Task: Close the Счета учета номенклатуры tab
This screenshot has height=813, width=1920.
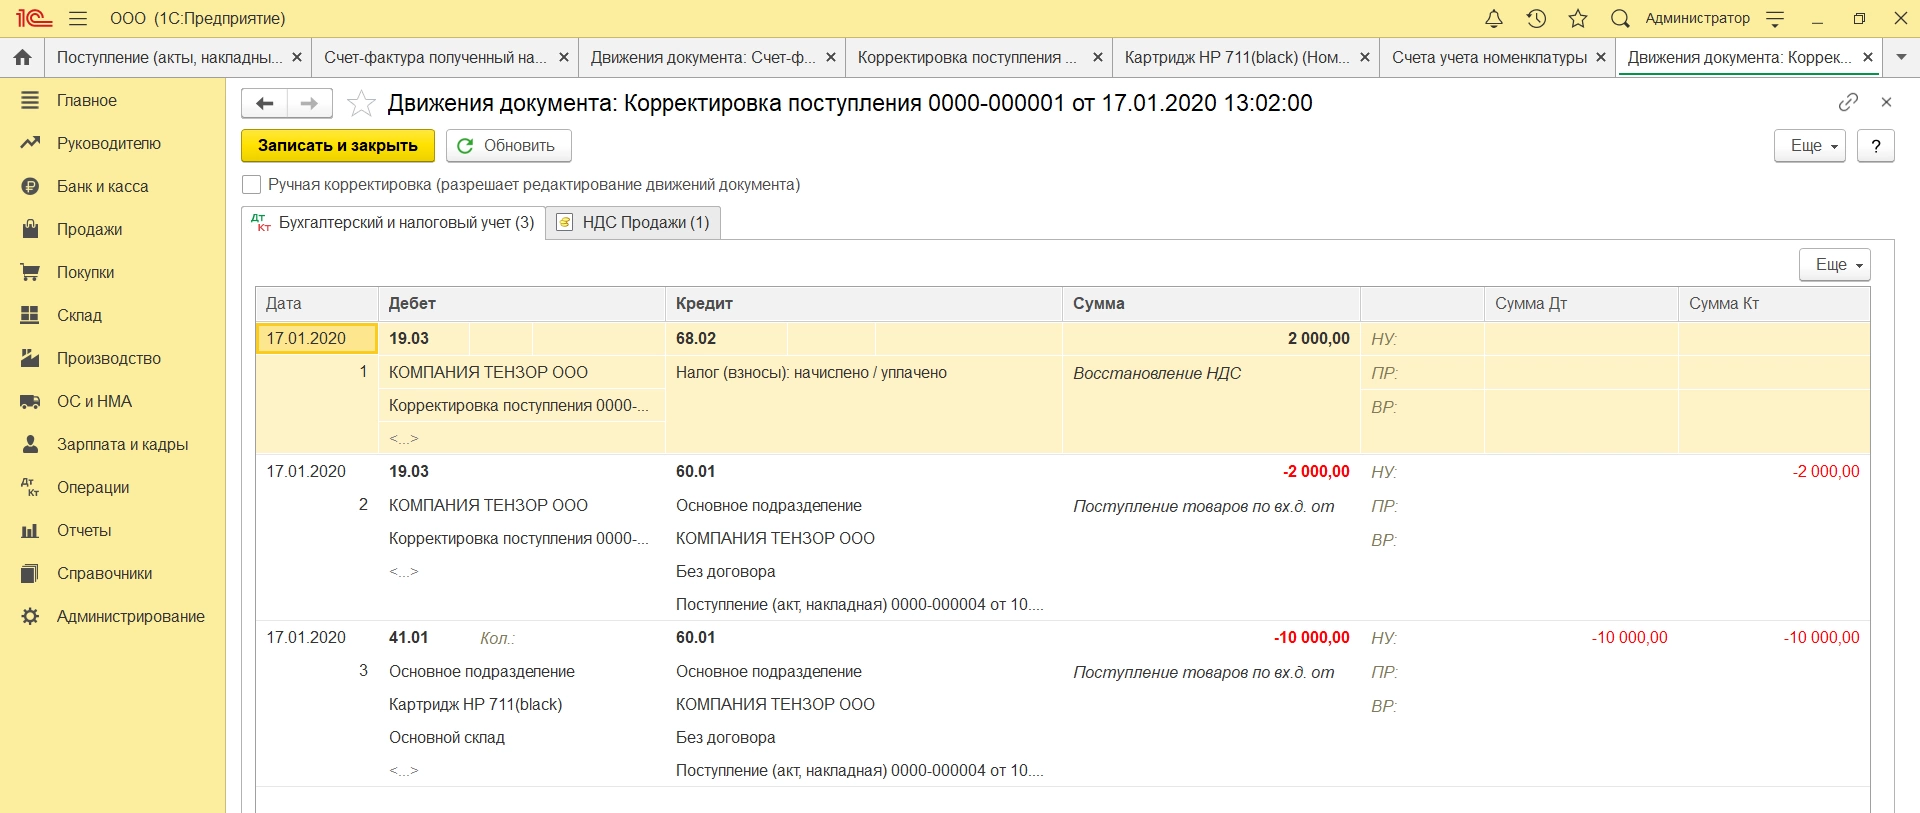Action: (1601, 58)
